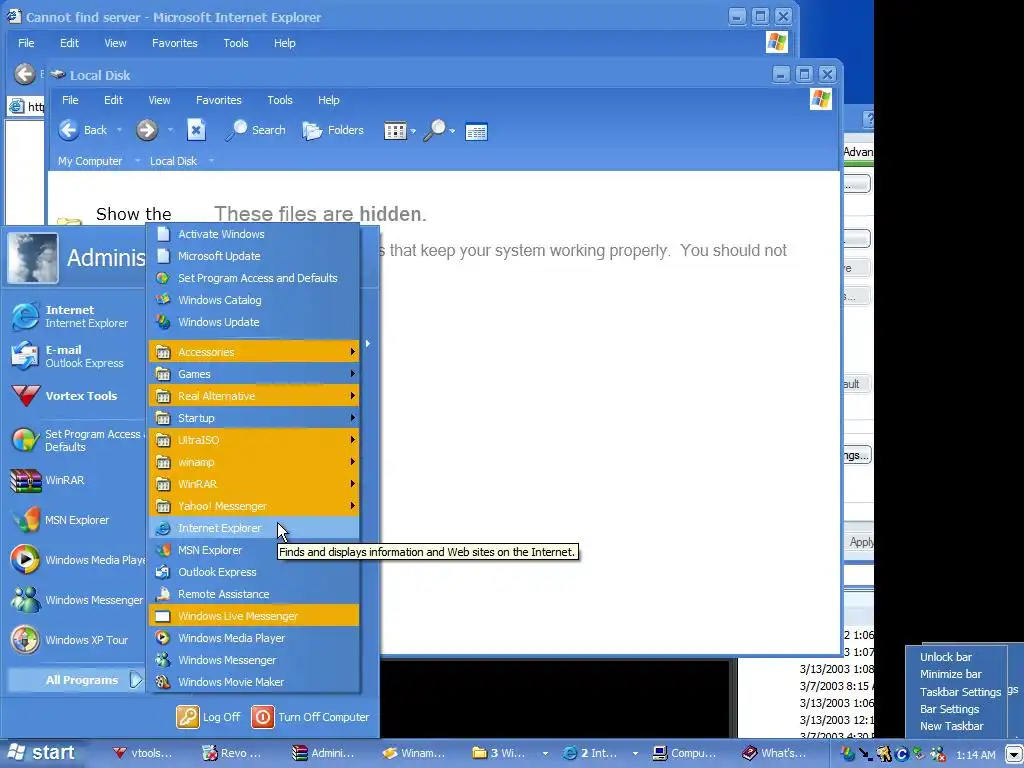Click Windows Messenger icon in programs list
The width and height of the screenshot is (1024, 768).
(x=163, y=660)
